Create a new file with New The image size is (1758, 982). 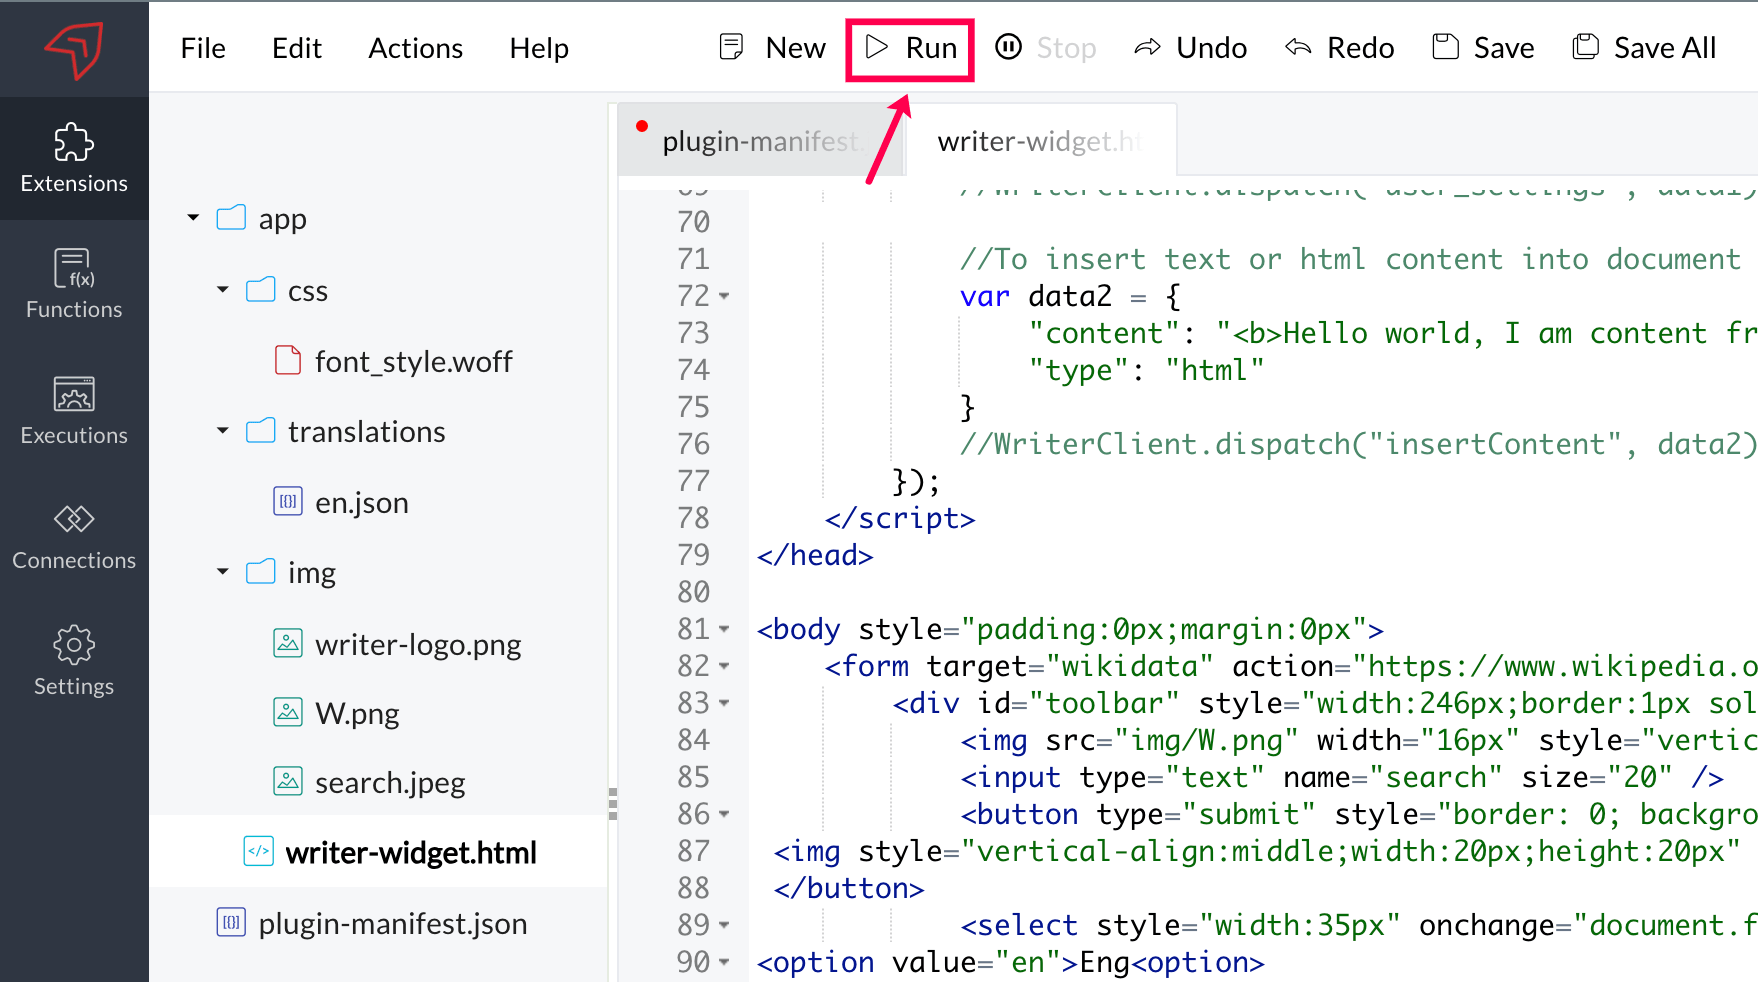773,48
